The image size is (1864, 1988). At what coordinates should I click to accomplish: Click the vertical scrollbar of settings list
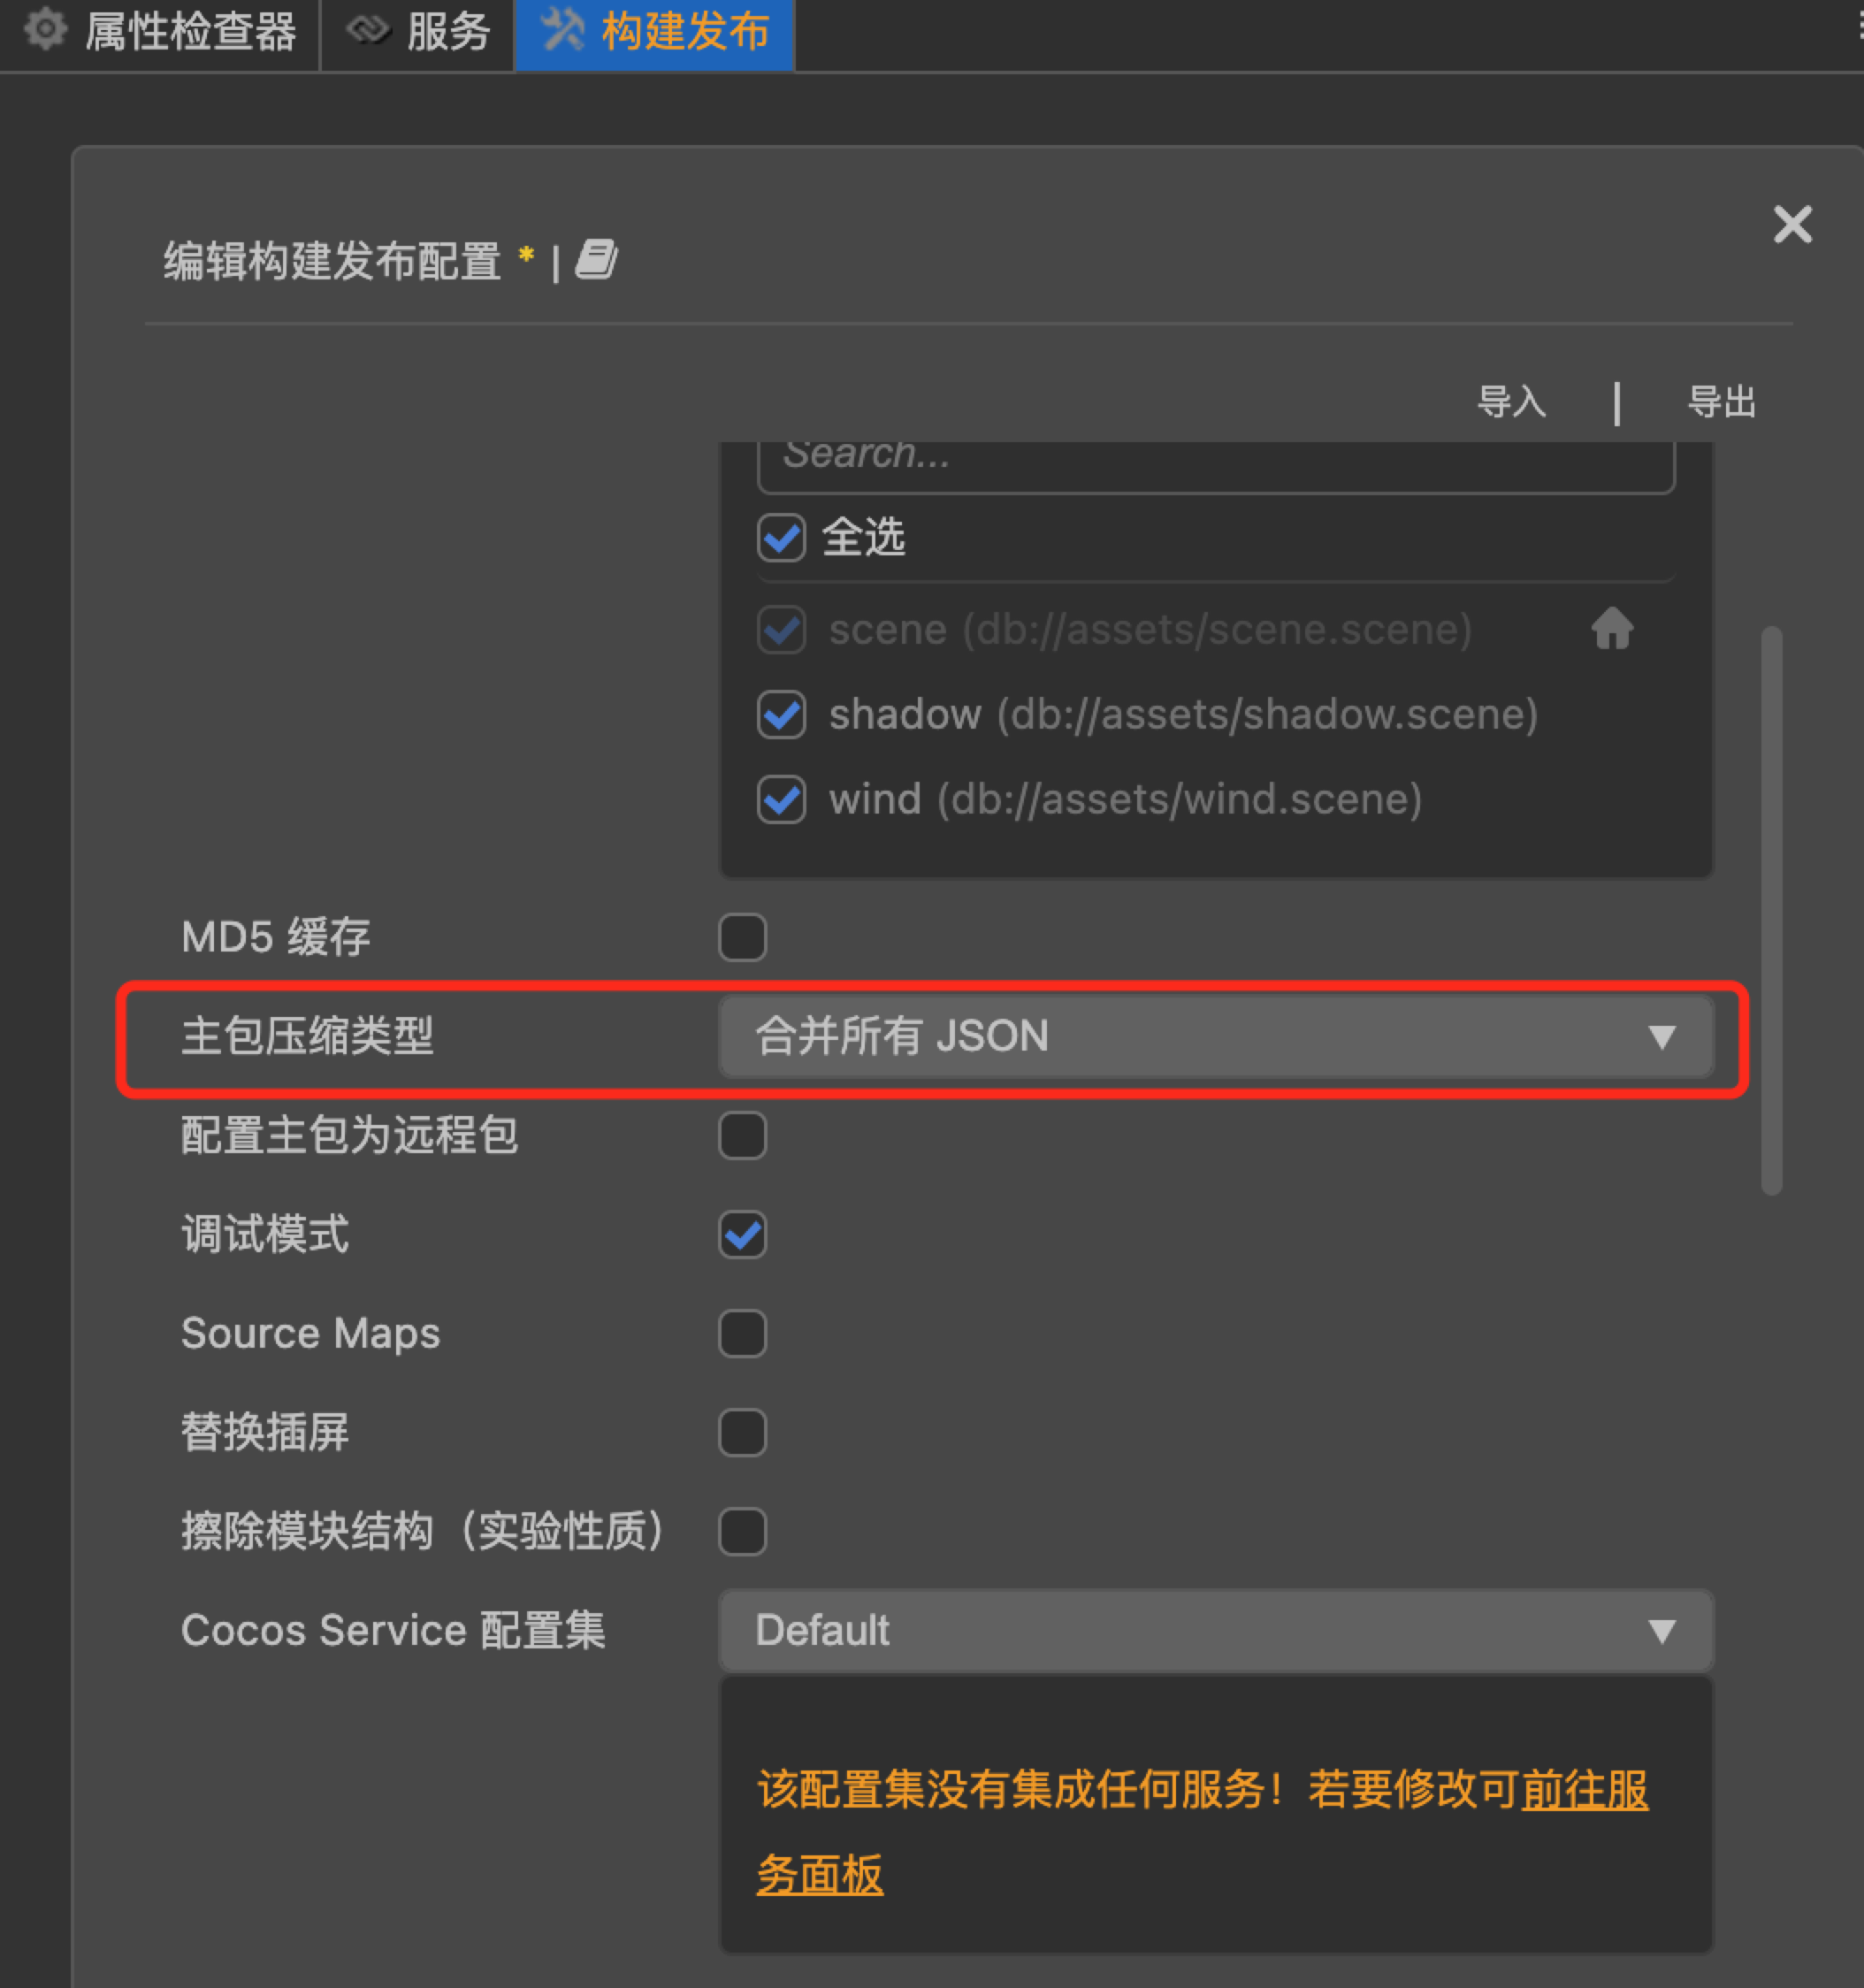[x=1771, y=910]
